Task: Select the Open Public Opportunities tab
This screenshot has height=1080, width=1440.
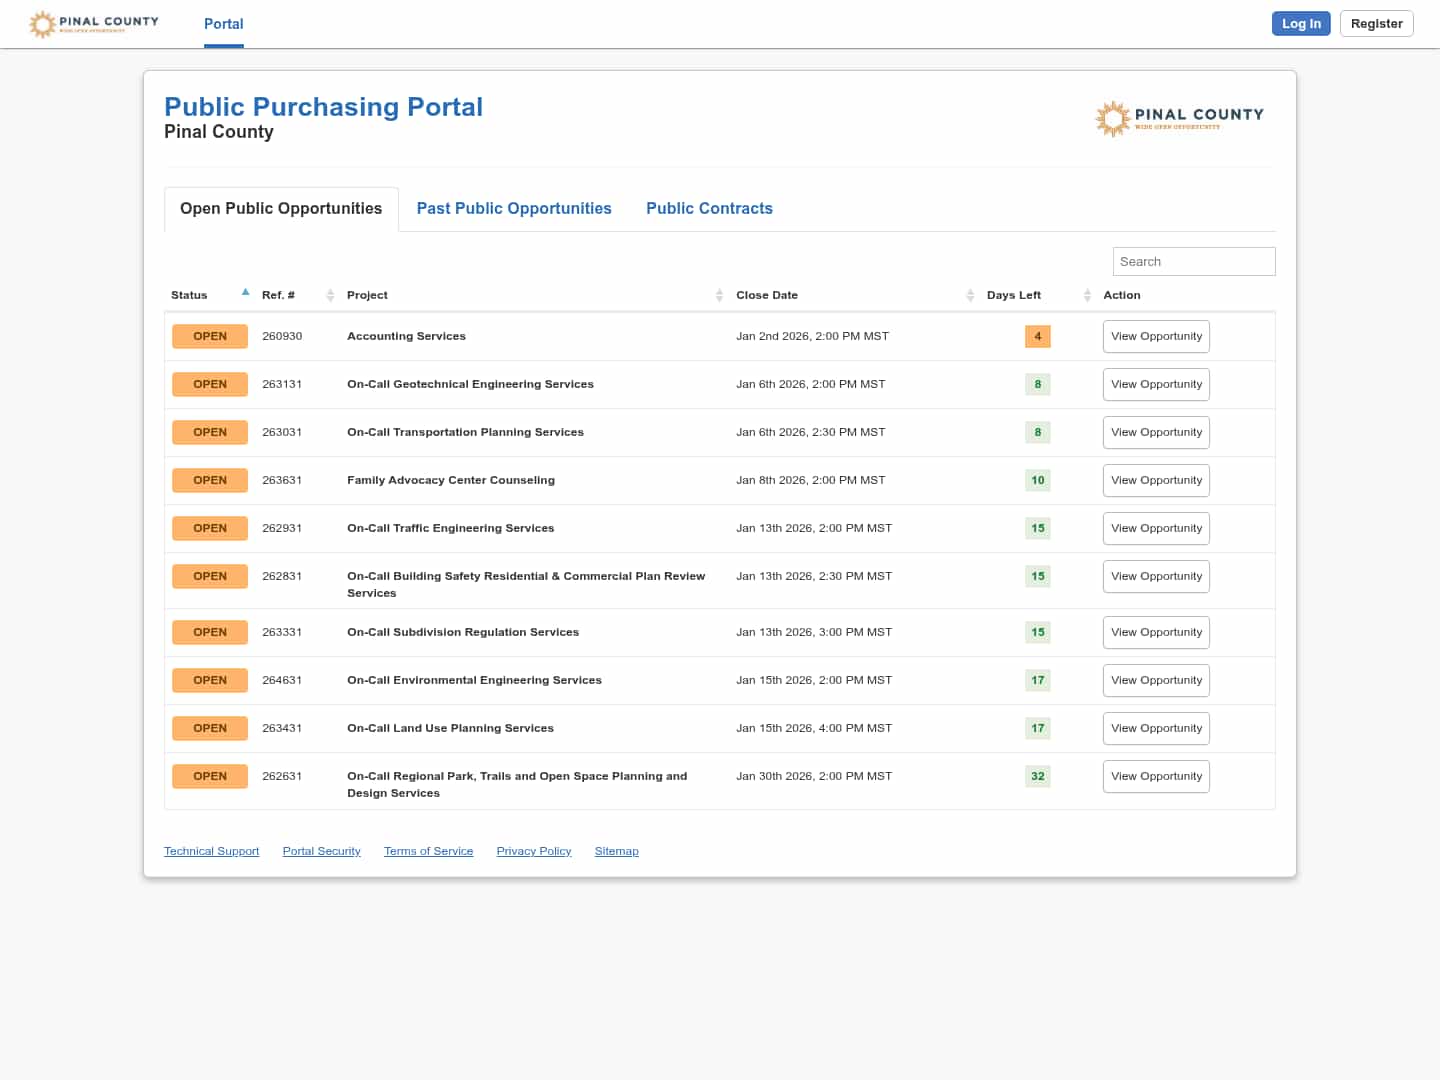Action: (281, 209)
